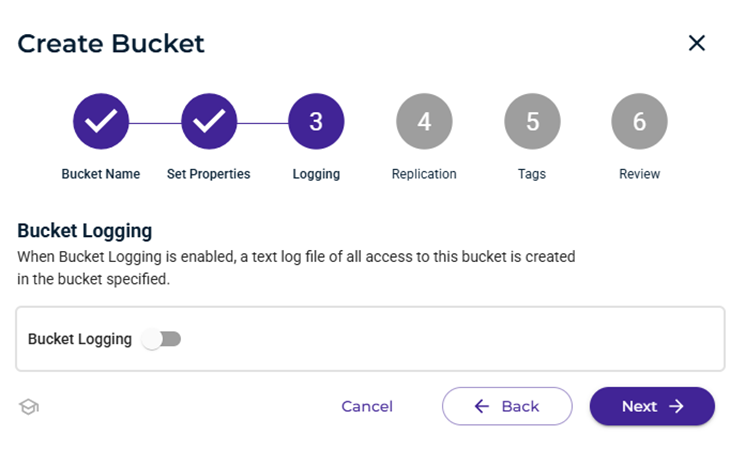Viewport: 745px width, 450px height.
Task: Go to step 6 circle
Action: [x=639, y=122]
